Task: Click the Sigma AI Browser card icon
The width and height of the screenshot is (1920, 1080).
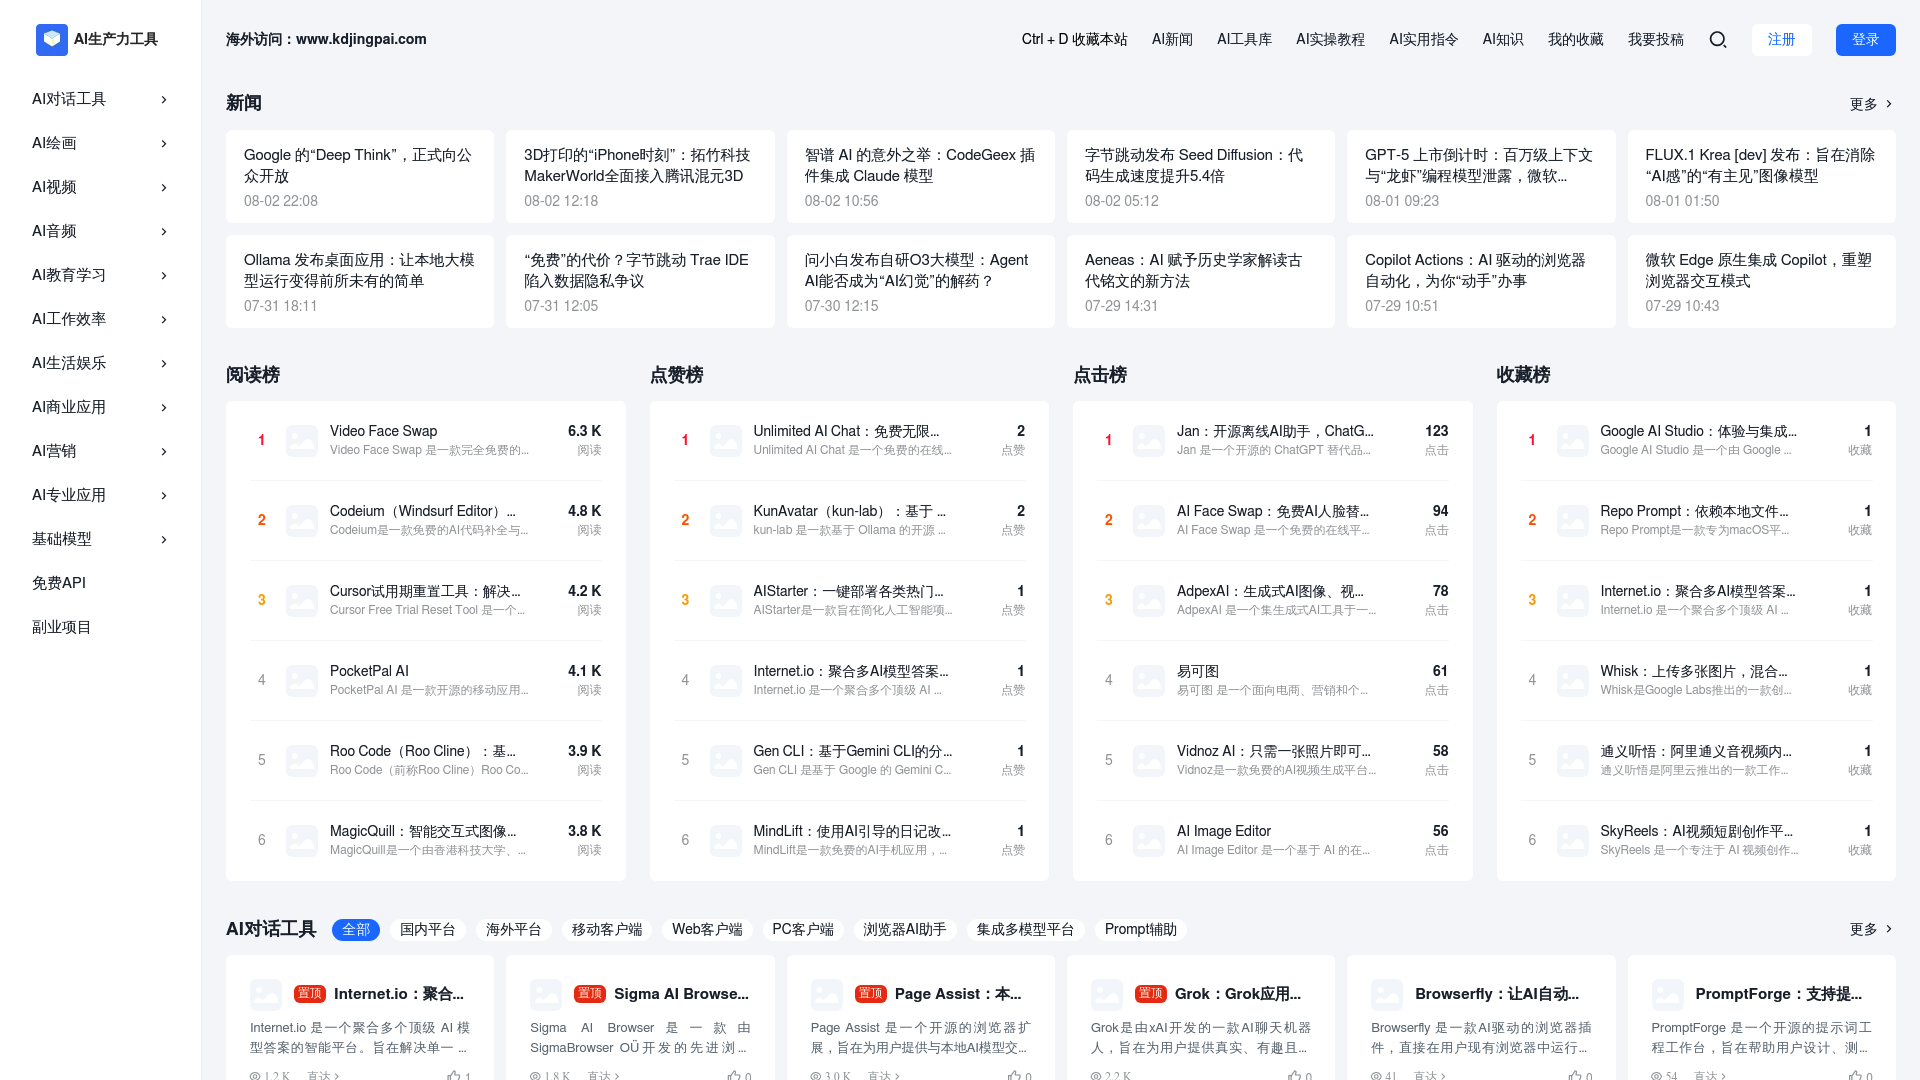Action: click(x=546, y=994)
